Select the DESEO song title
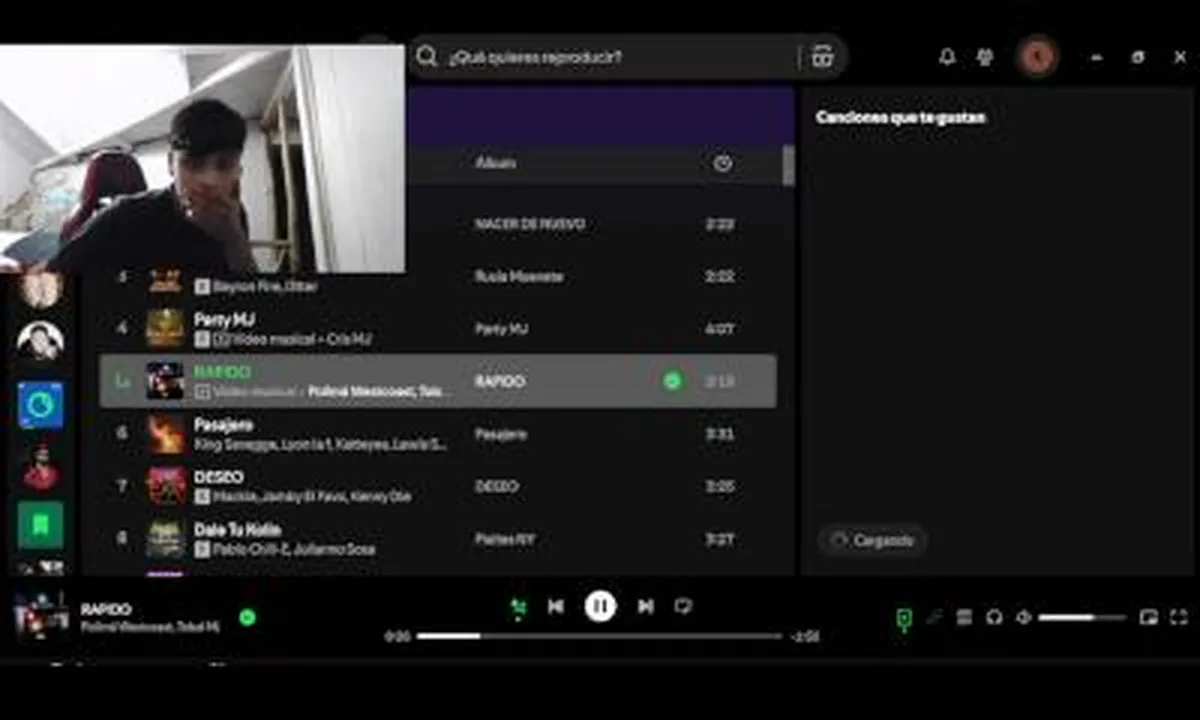Viewport: 1200px width, 720px height. point(218,477)
